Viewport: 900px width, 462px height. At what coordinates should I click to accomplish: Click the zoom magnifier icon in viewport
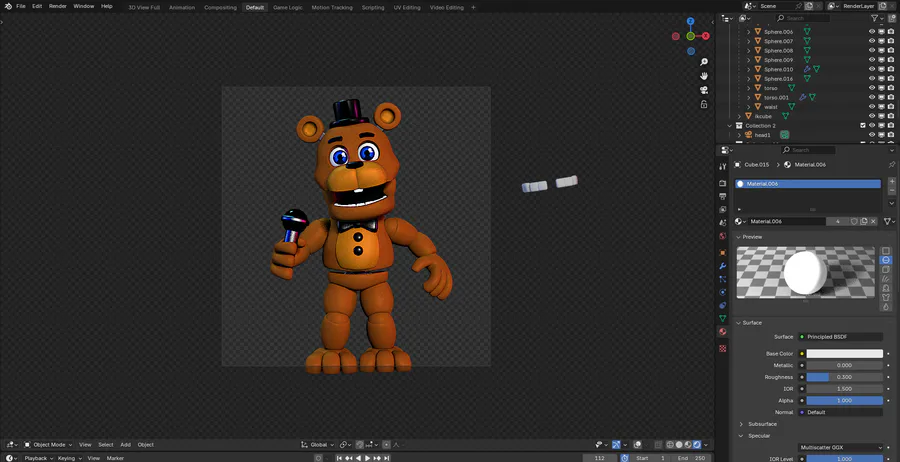coord(704,62)
